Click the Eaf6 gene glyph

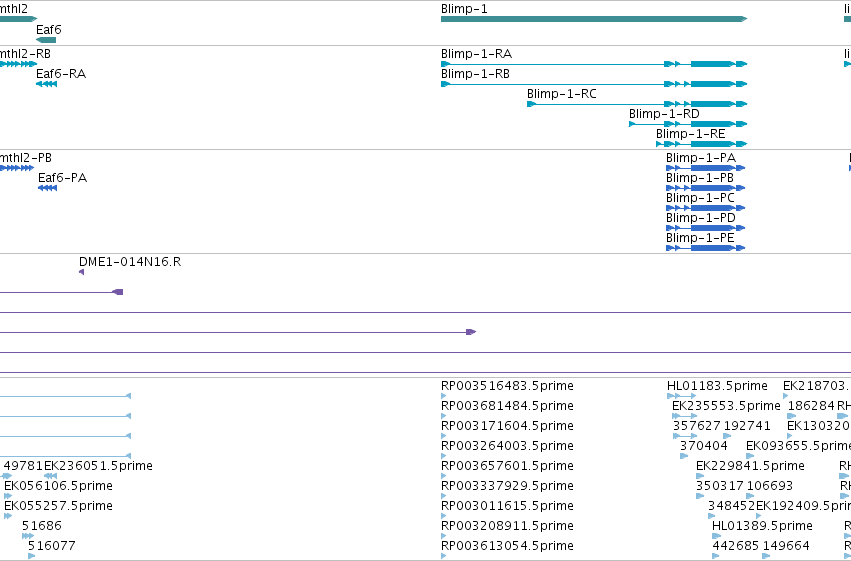pos(46,40)
